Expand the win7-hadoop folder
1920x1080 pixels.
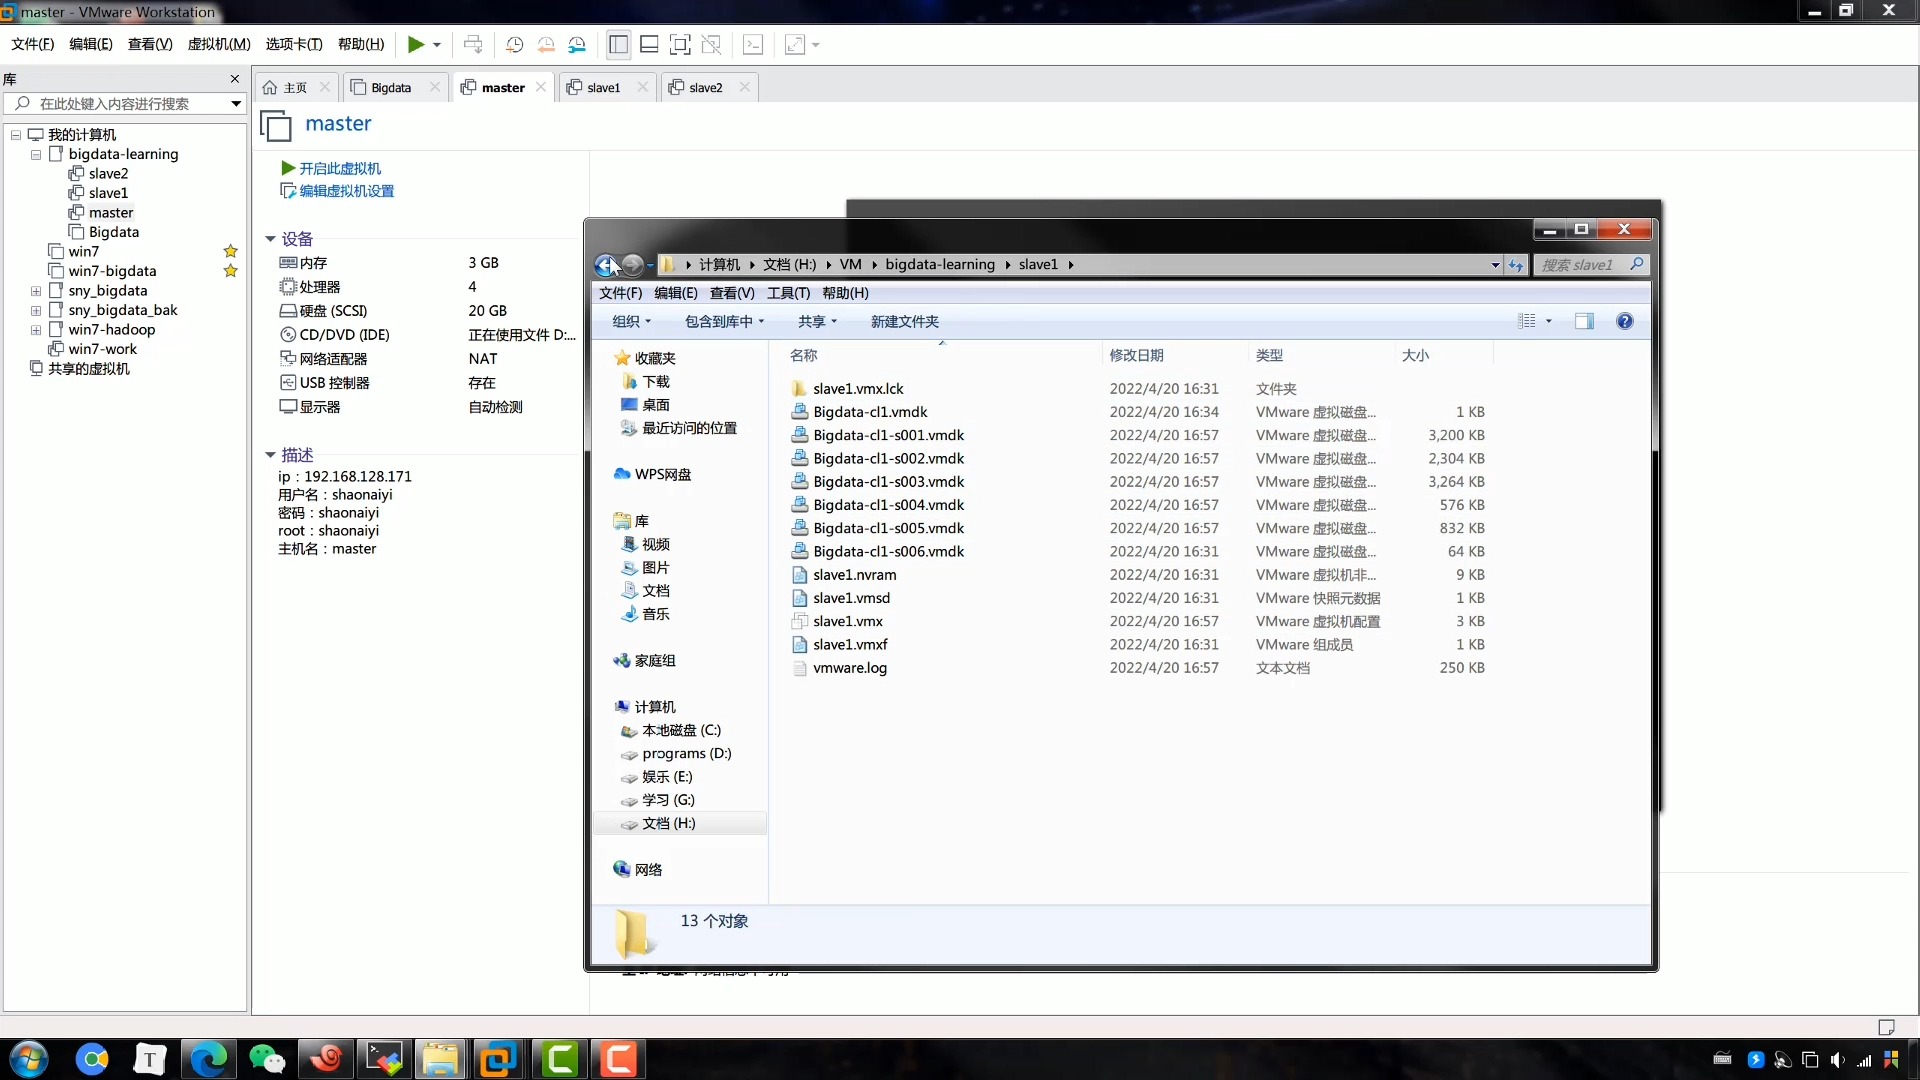click(36, 330)
